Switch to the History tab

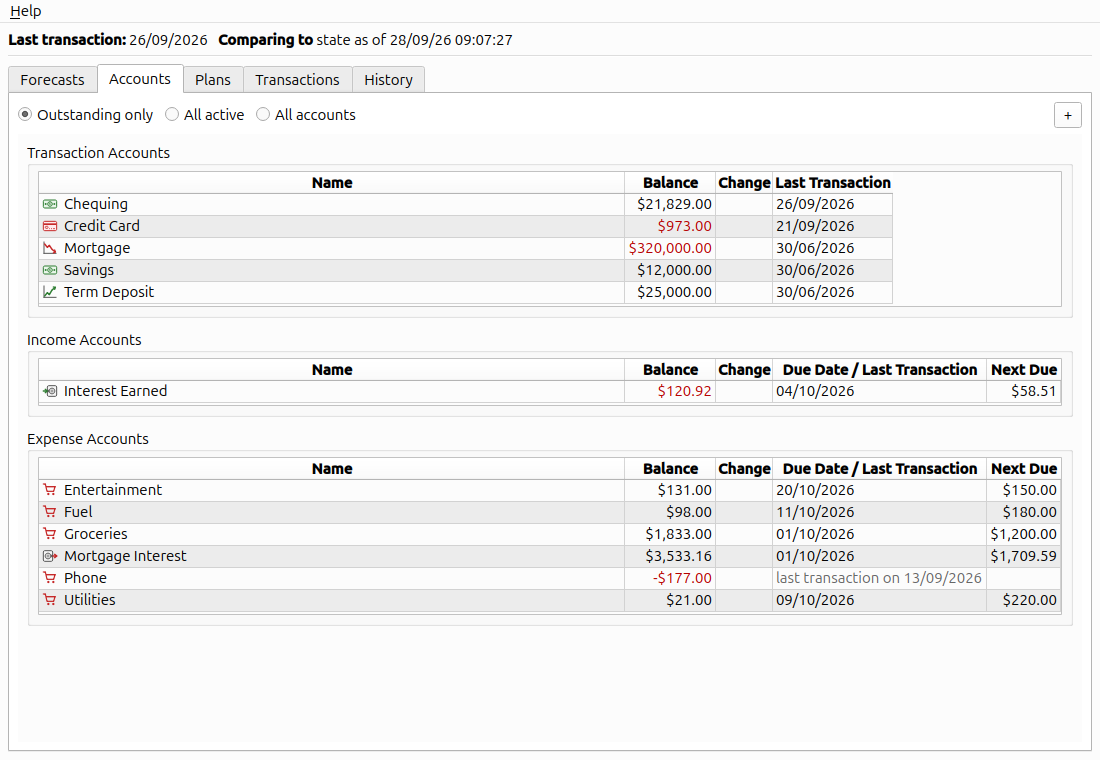point(389,80)
